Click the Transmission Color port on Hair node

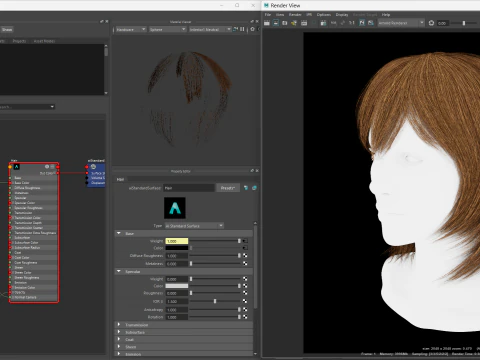click(10, 218)
